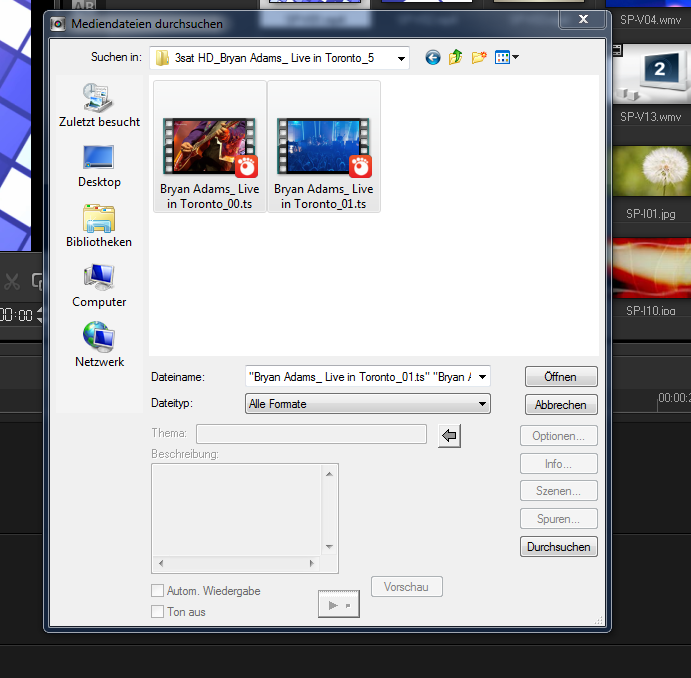Click the Abbrechen button

(x=561, y=404)
